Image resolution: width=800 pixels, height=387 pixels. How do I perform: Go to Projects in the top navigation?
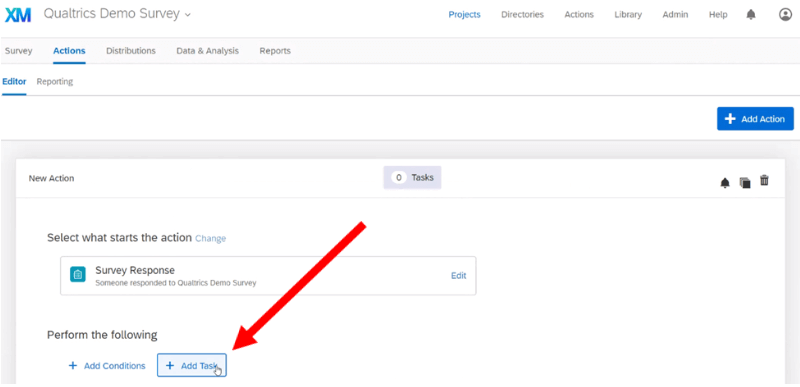point(464,15)
